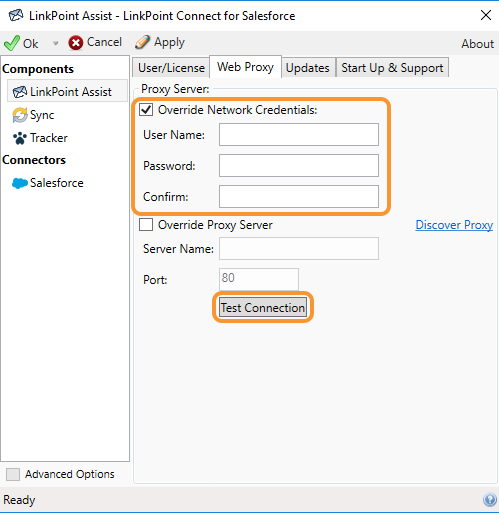
Task: Switch to the Updates tab
Action: pyautogui.click(x=307, y=68)
